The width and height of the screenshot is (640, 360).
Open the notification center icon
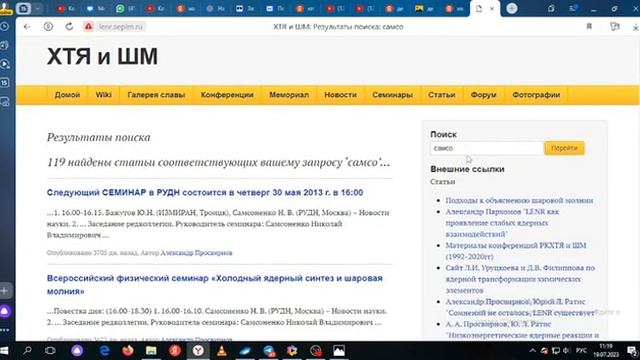tap(632, 351)
